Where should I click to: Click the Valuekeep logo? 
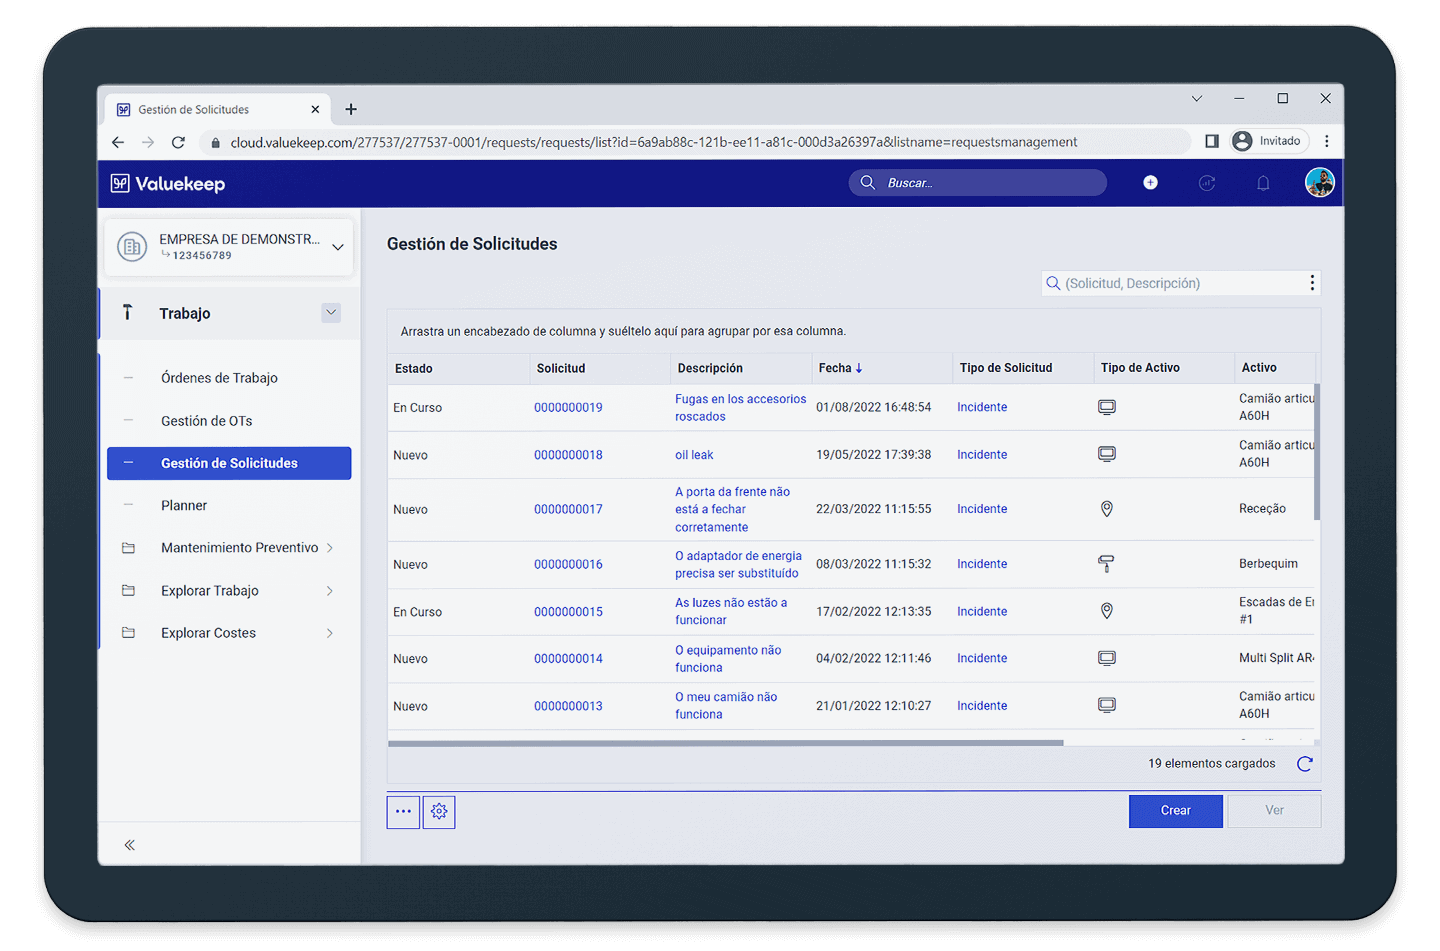[168, 184]
